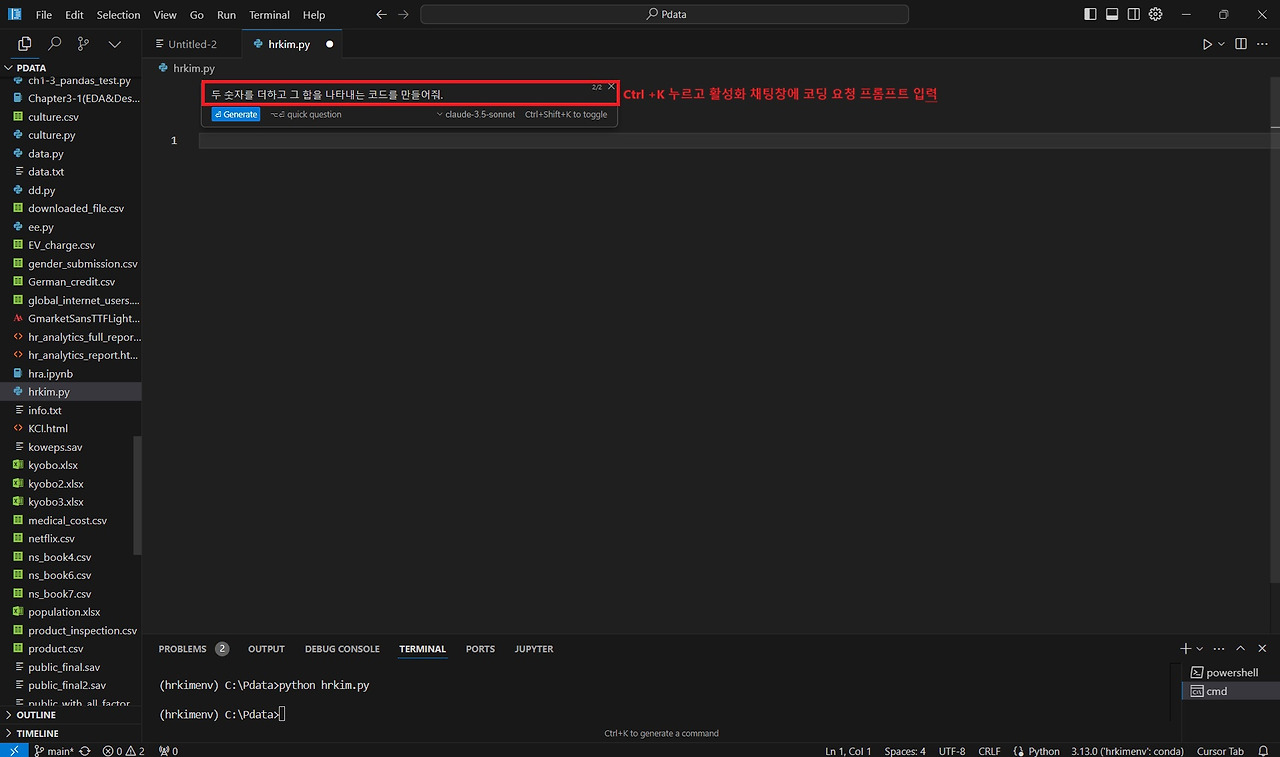The width and height of the screenshot is (1280, 757).
Task: Close the bottom panel
Action: point(1262,649)
